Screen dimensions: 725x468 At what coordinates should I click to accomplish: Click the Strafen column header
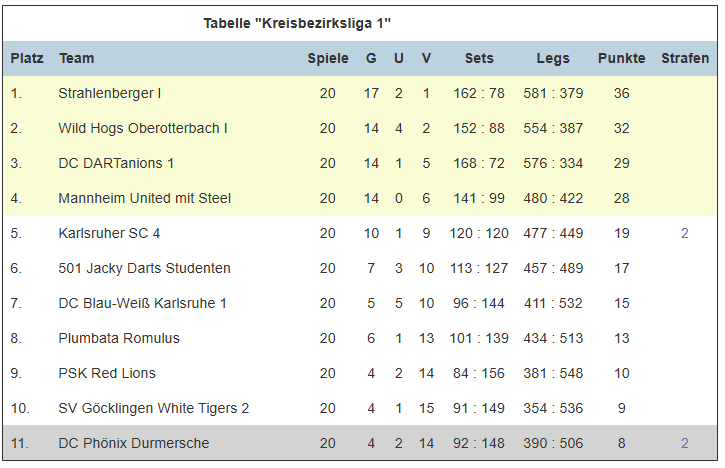coord(685,58)
